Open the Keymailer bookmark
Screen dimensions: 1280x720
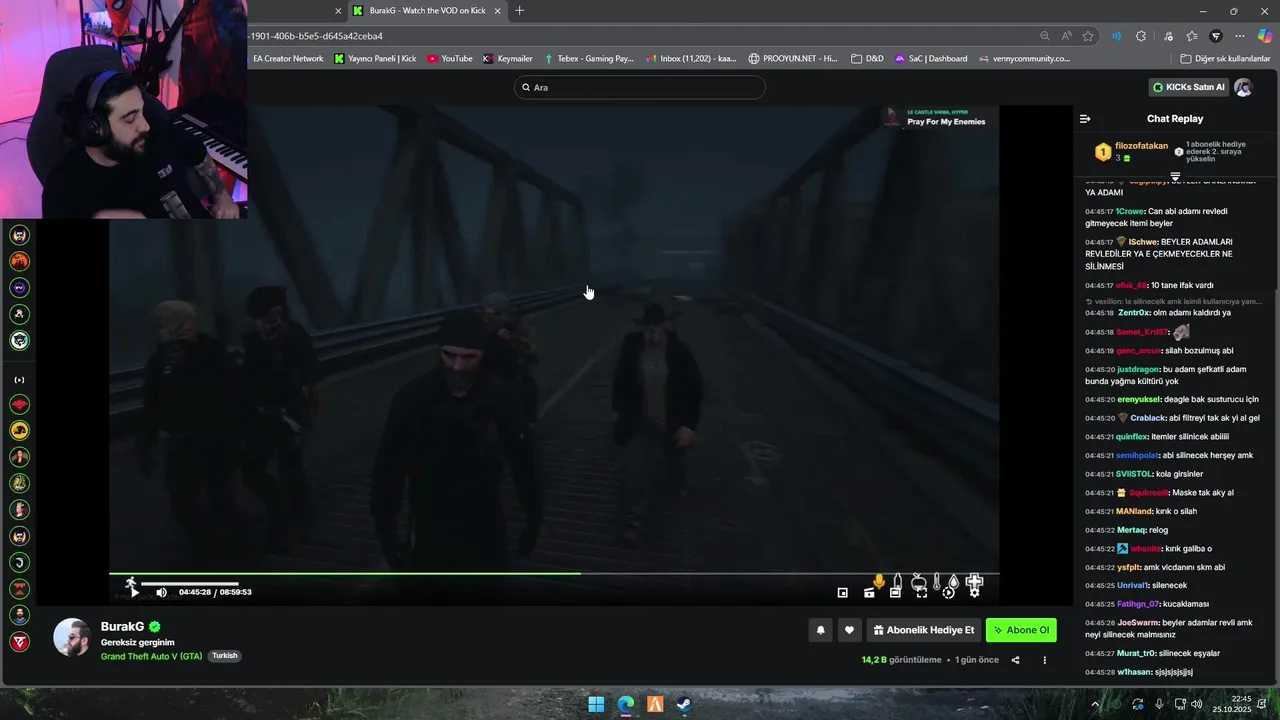pos(508,59)
